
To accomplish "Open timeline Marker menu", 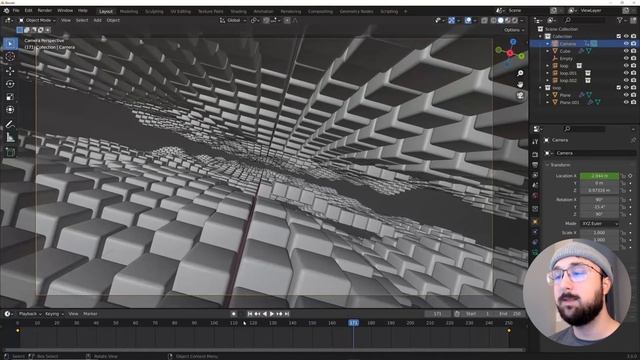I will coord(90,314).
